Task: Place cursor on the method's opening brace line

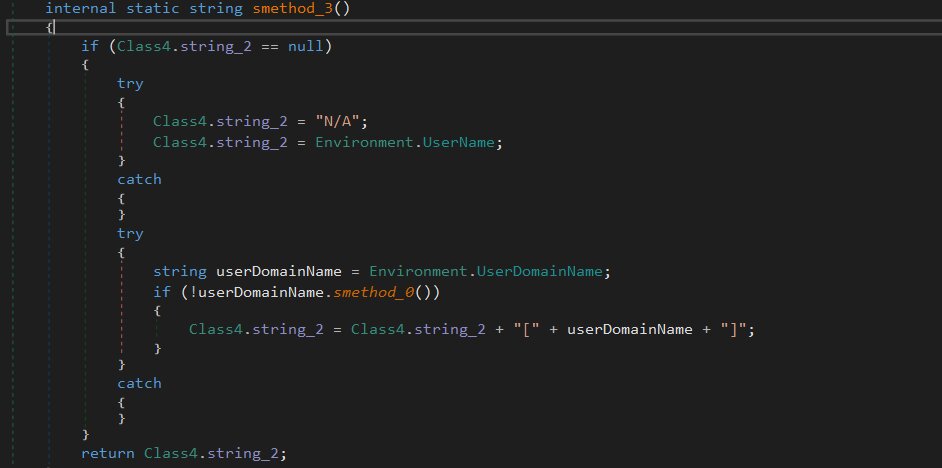Action: click(50, 27)
